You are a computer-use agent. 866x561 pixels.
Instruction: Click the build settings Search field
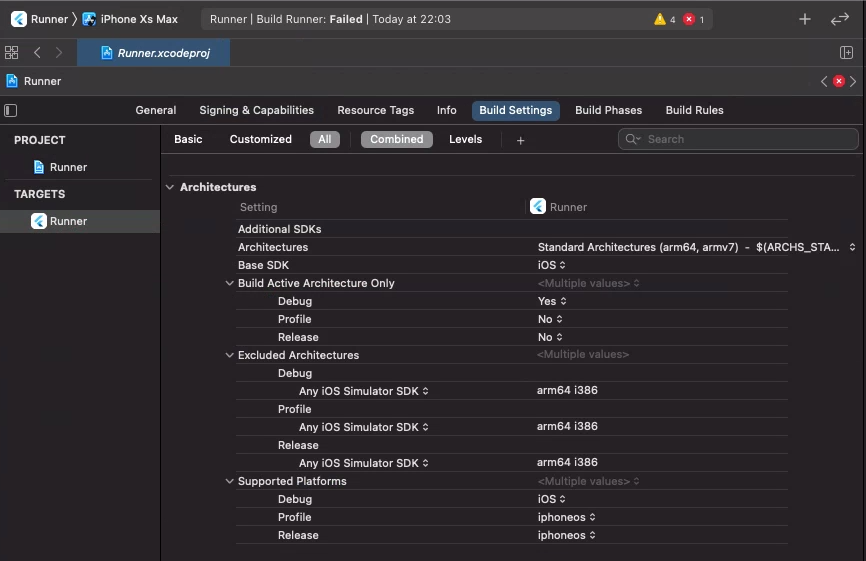point(738,139)
